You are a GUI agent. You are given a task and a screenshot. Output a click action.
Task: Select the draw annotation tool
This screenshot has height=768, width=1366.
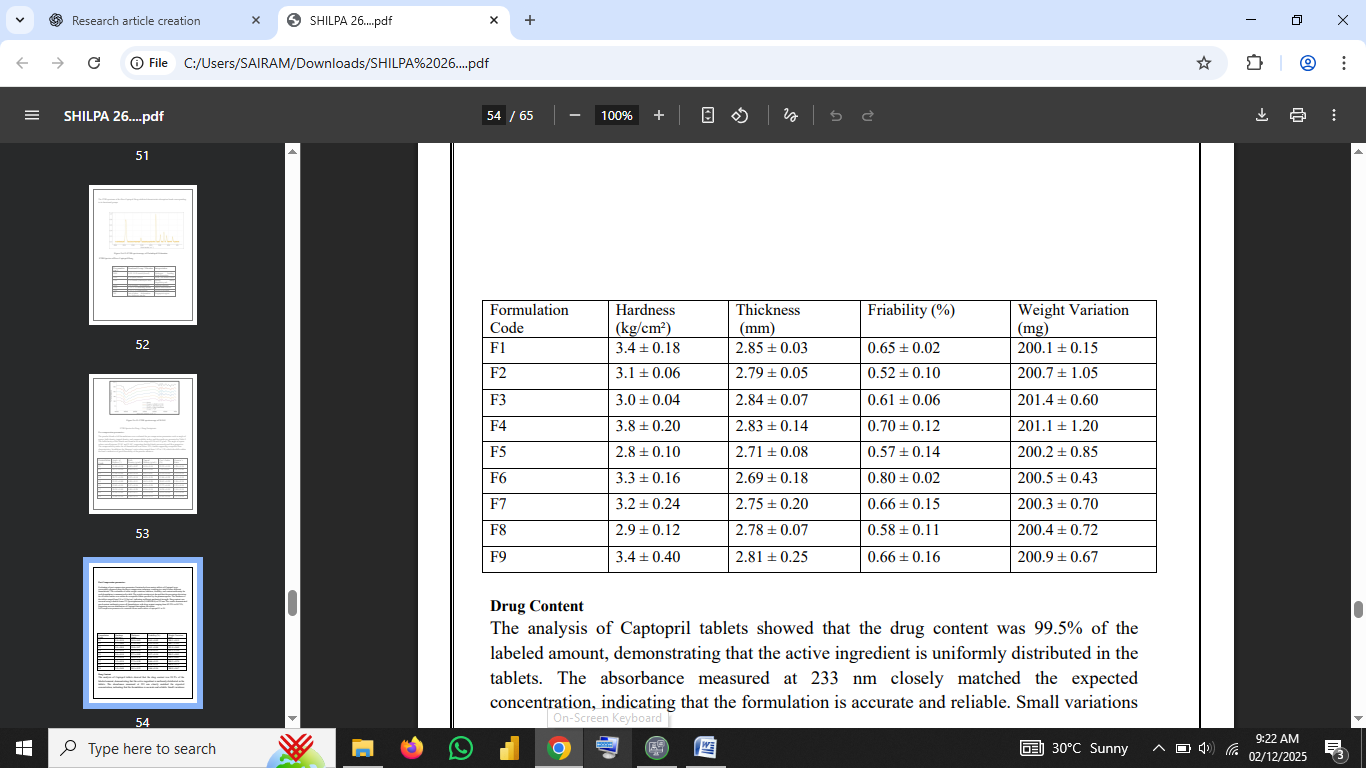tap(790, 115)
